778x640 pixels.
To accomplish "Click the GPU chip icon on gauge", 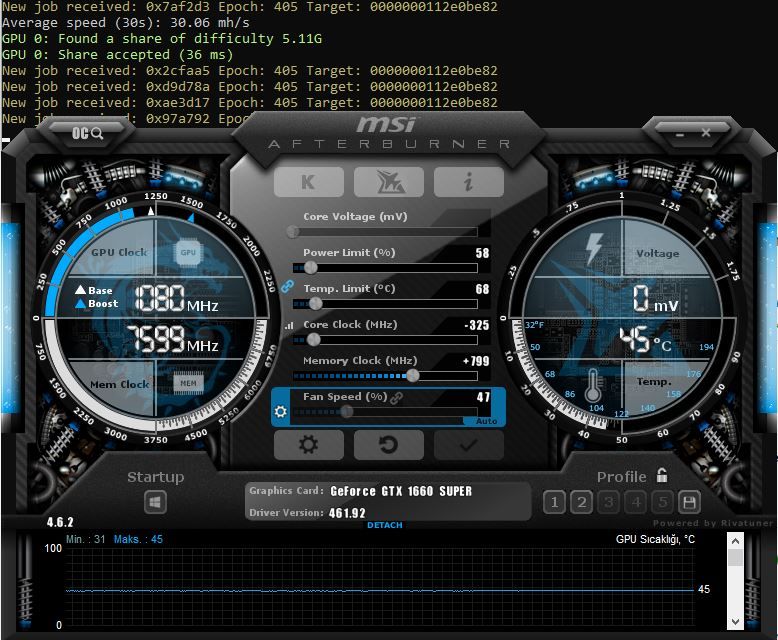I will 188,253.
